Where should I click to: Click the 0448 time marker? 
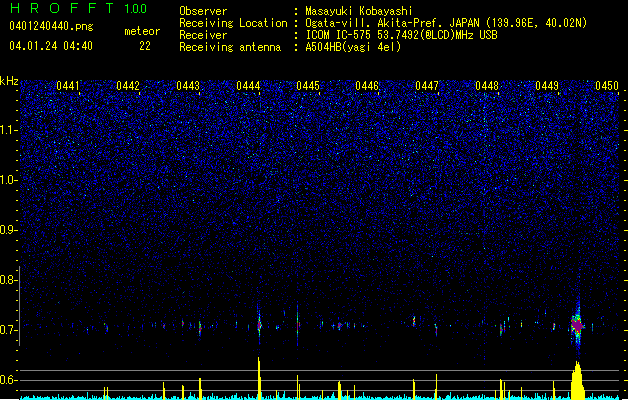(487, 86)
